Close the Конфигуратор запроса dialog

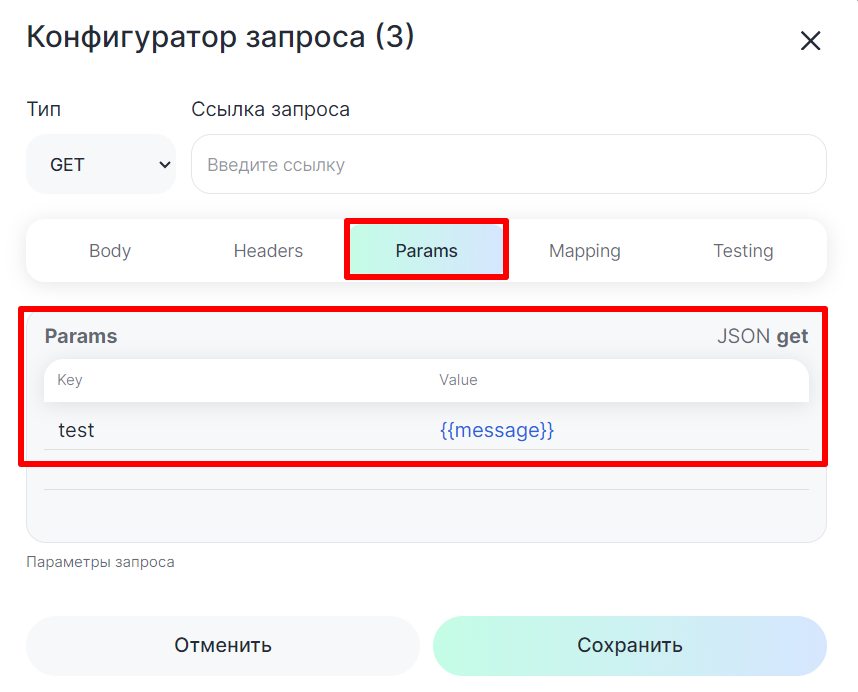coord(810,41)
